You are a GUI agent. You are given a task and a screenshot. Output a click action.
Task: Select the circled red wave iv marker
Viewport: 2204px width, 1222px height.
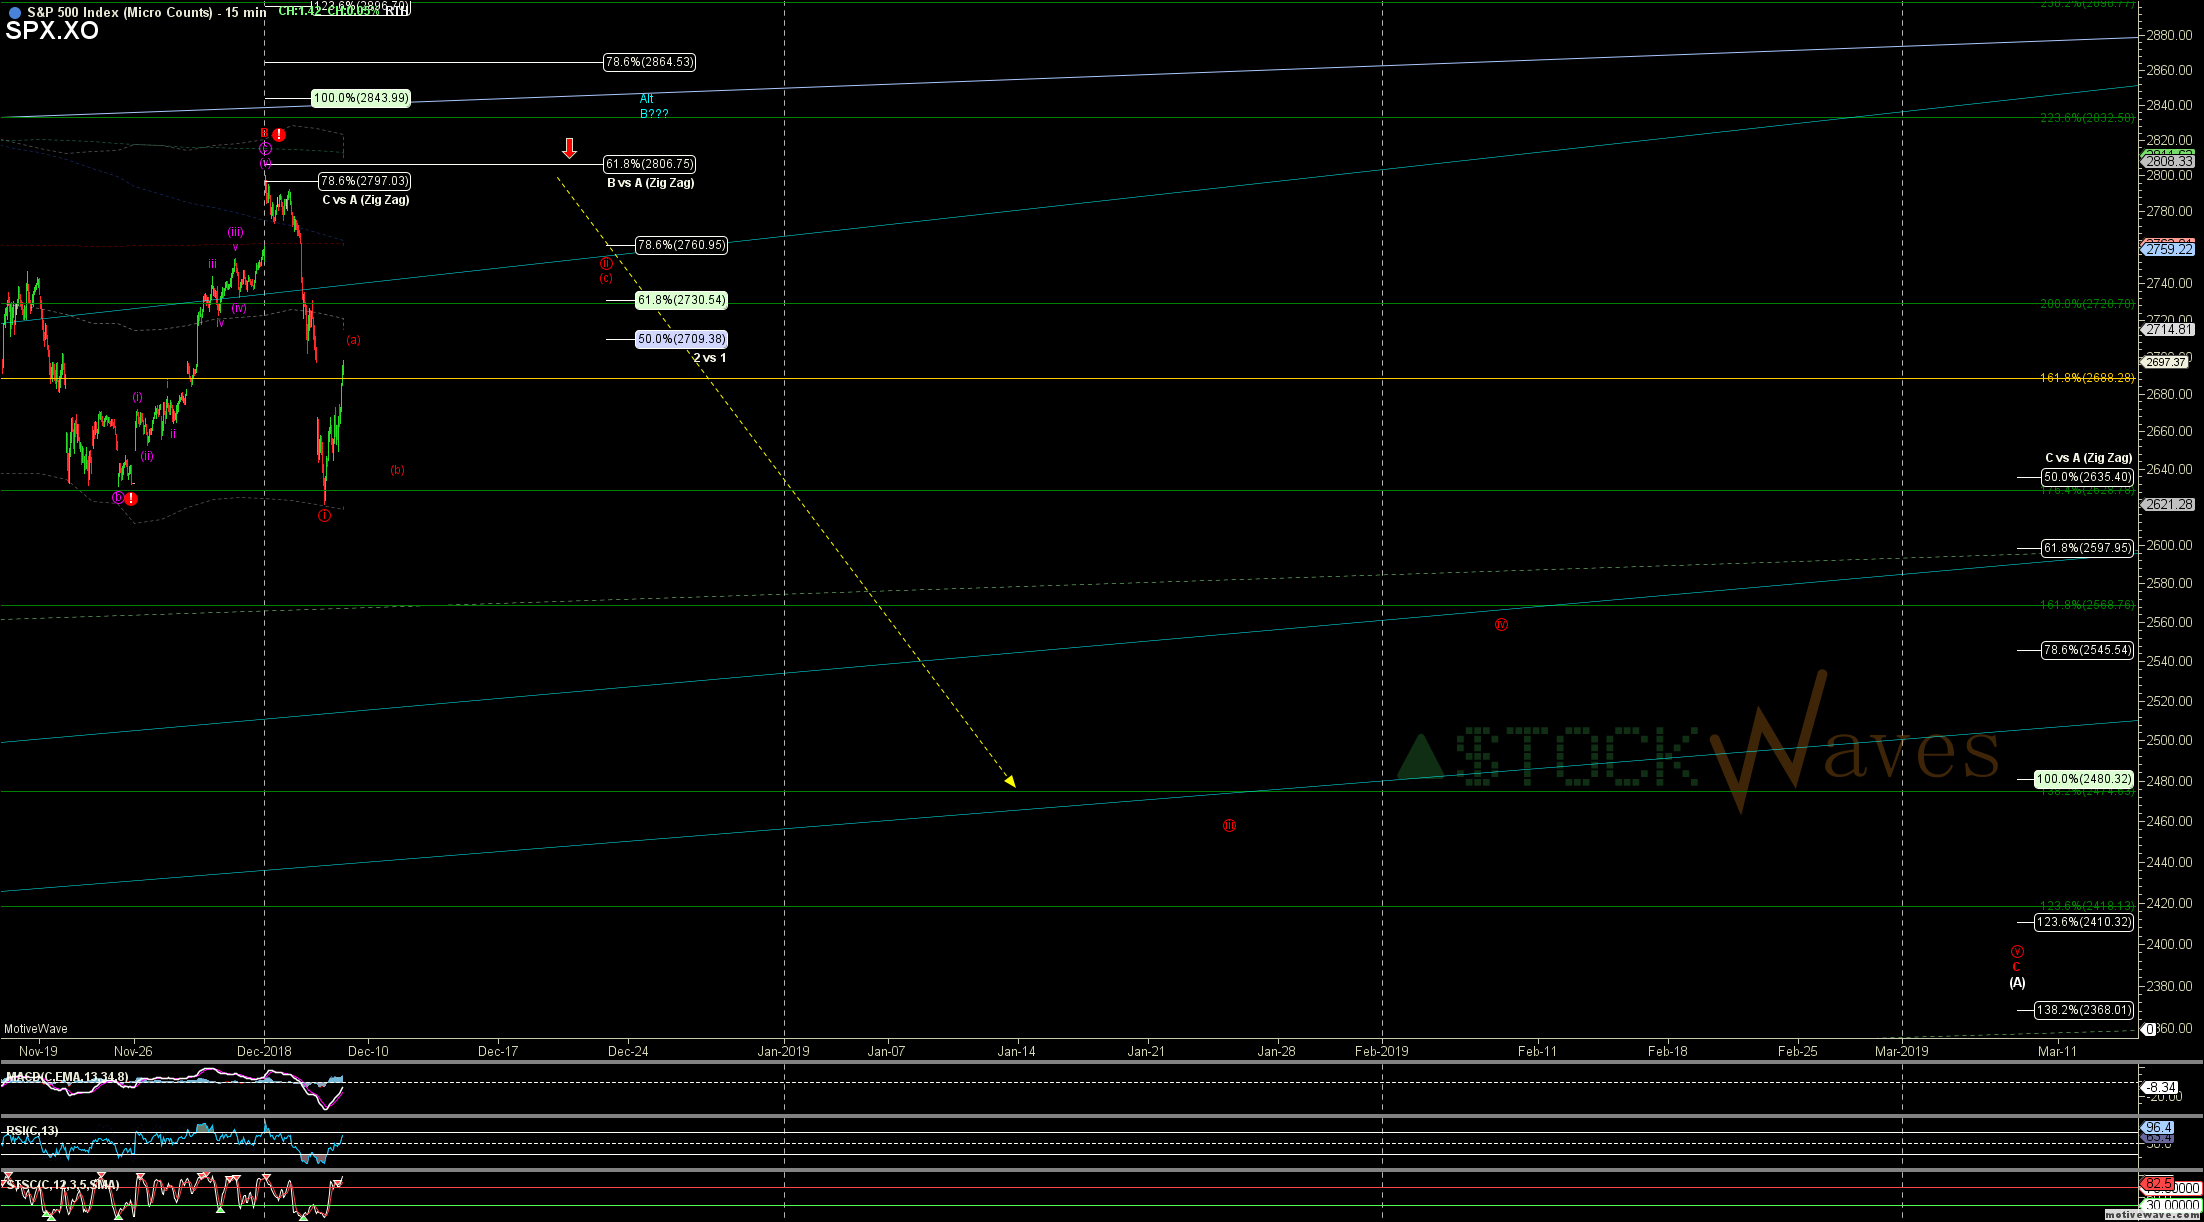tap(1501, 625)
